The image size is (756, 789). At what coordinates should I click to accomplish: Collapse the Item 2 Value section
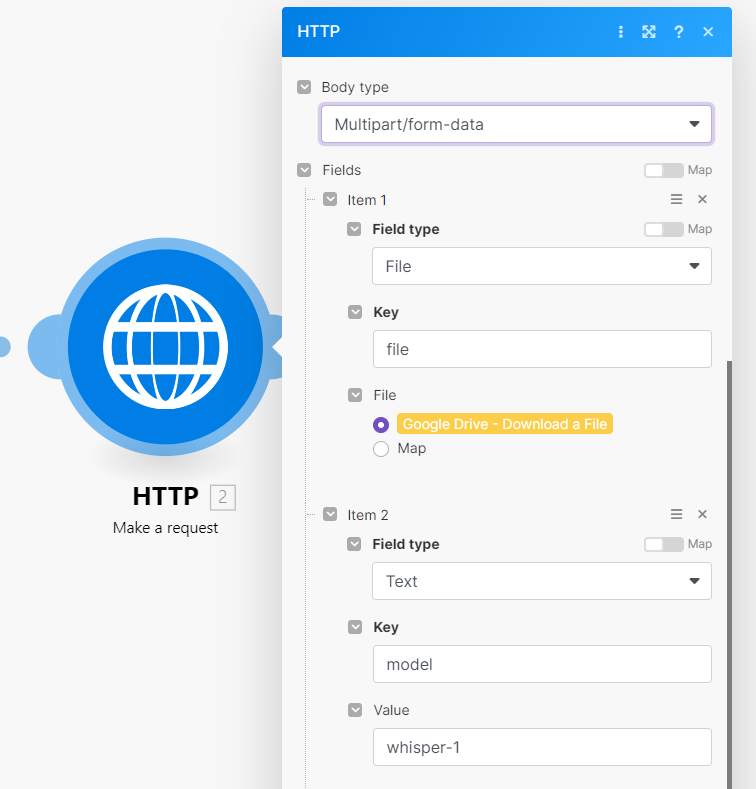coord(355,710)
